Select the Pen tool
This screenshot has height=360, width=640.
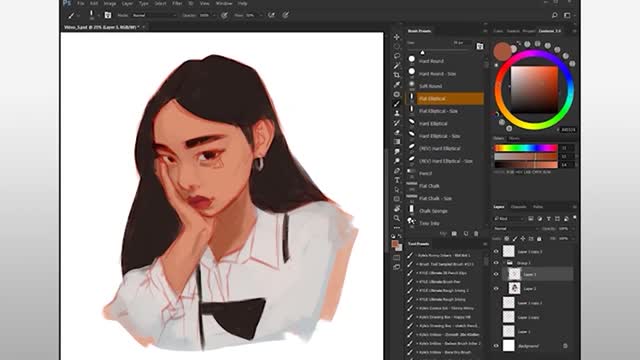[397, 171]
